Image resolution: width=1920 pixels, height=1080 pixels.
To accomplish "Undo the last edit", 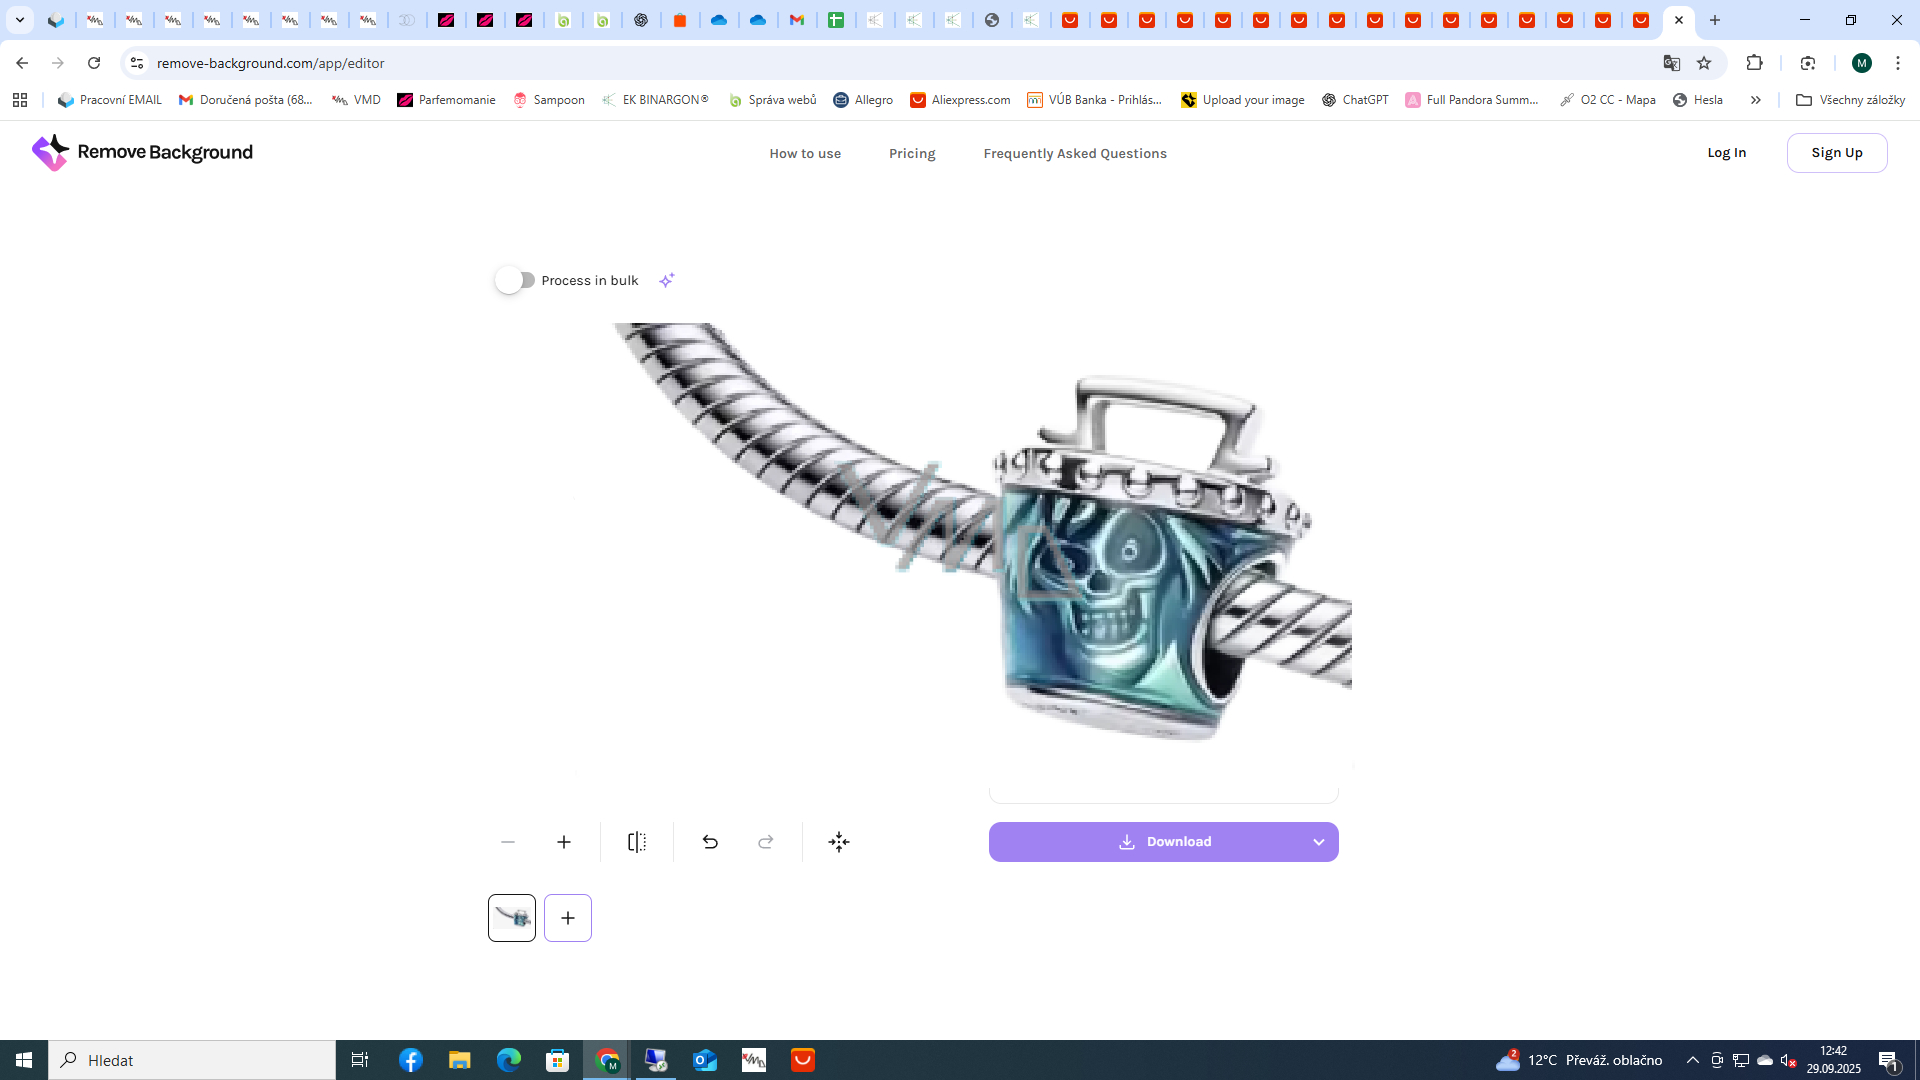I will 710,842.
